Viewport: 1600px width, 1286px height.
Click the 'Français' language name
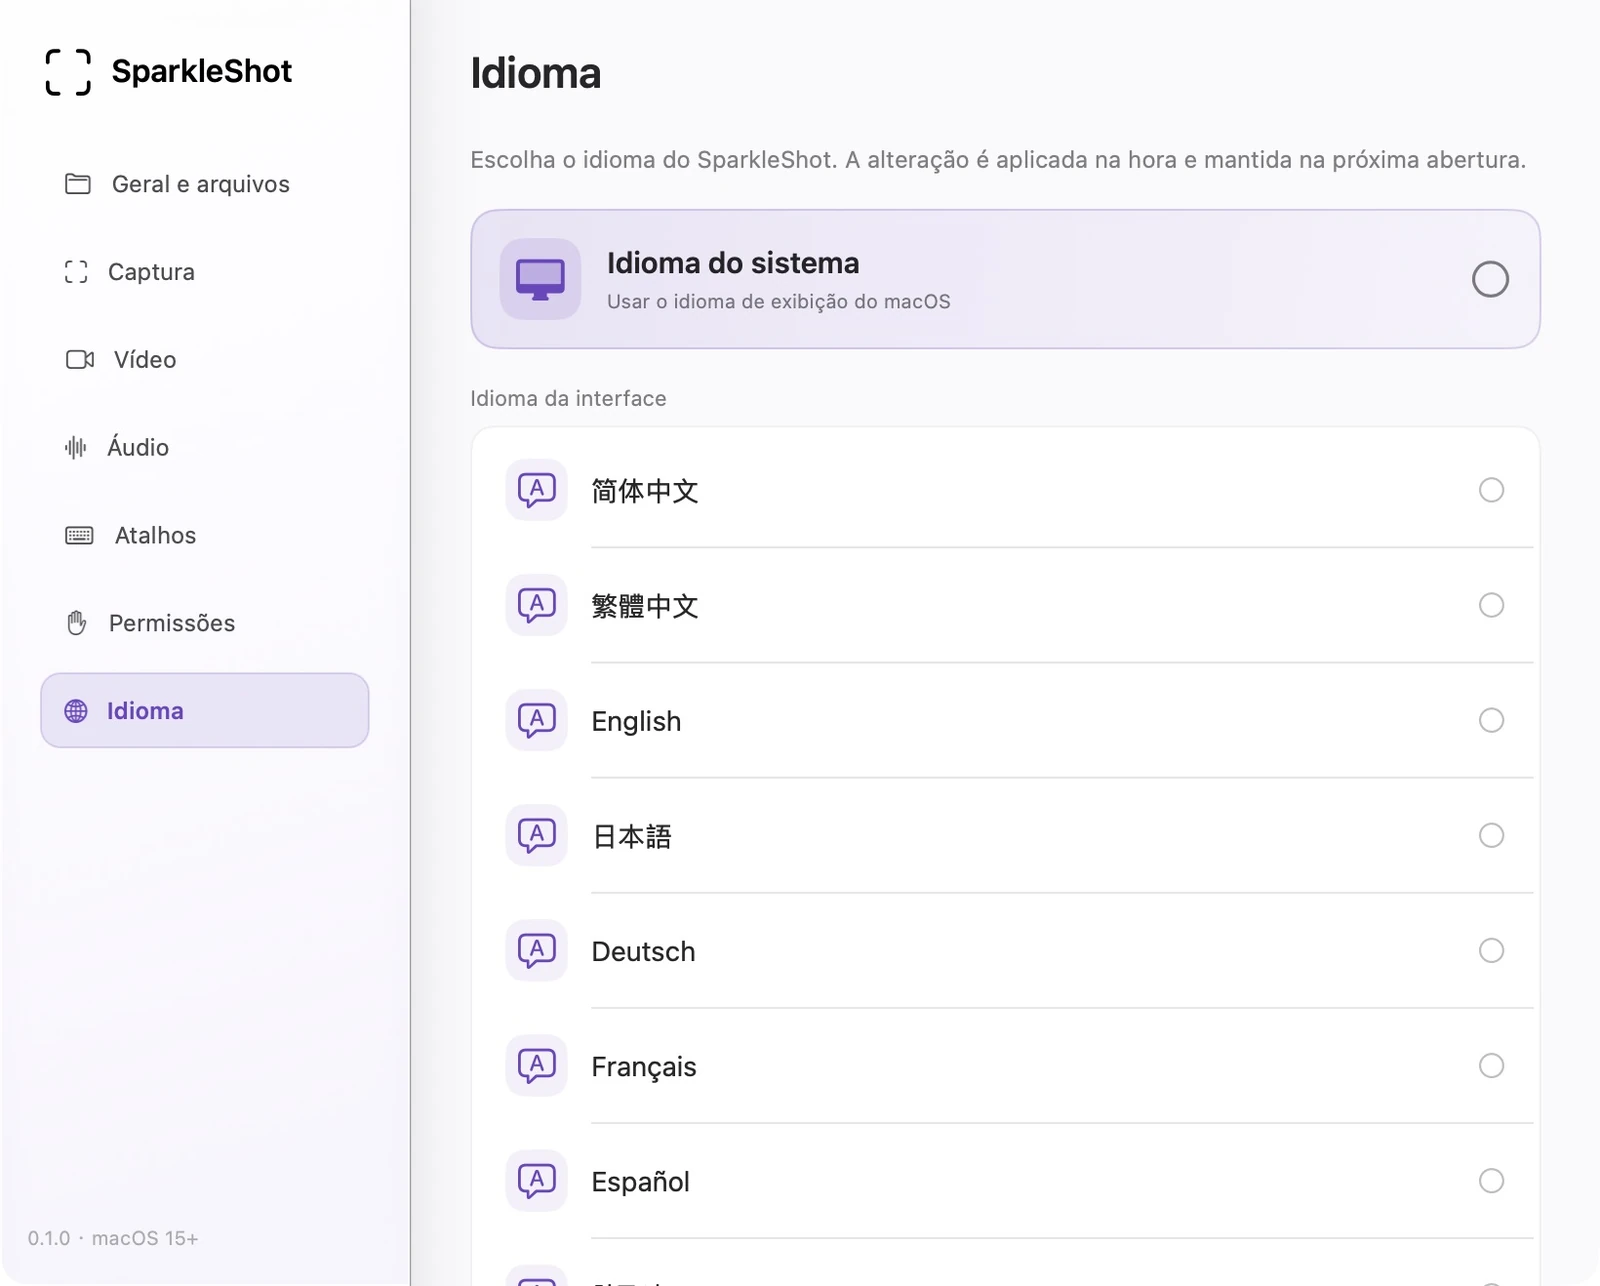[644, 1067]
